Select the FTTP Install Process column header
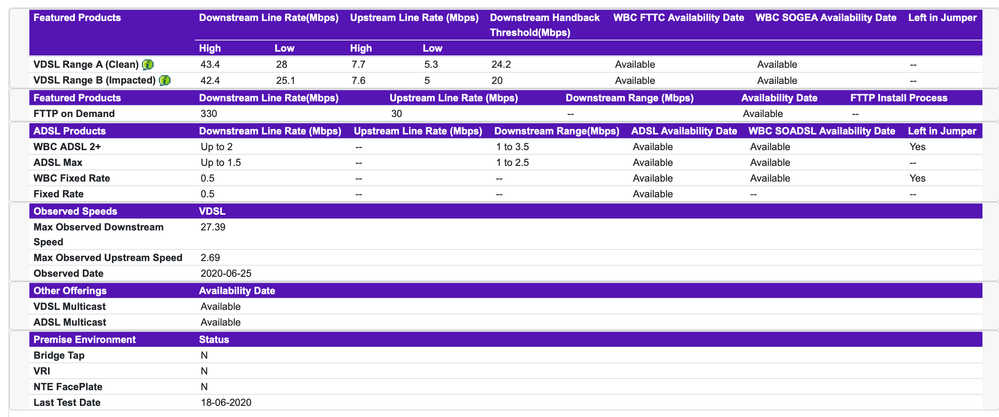Viewport: 999px width, 417px height. click(898, 98)
